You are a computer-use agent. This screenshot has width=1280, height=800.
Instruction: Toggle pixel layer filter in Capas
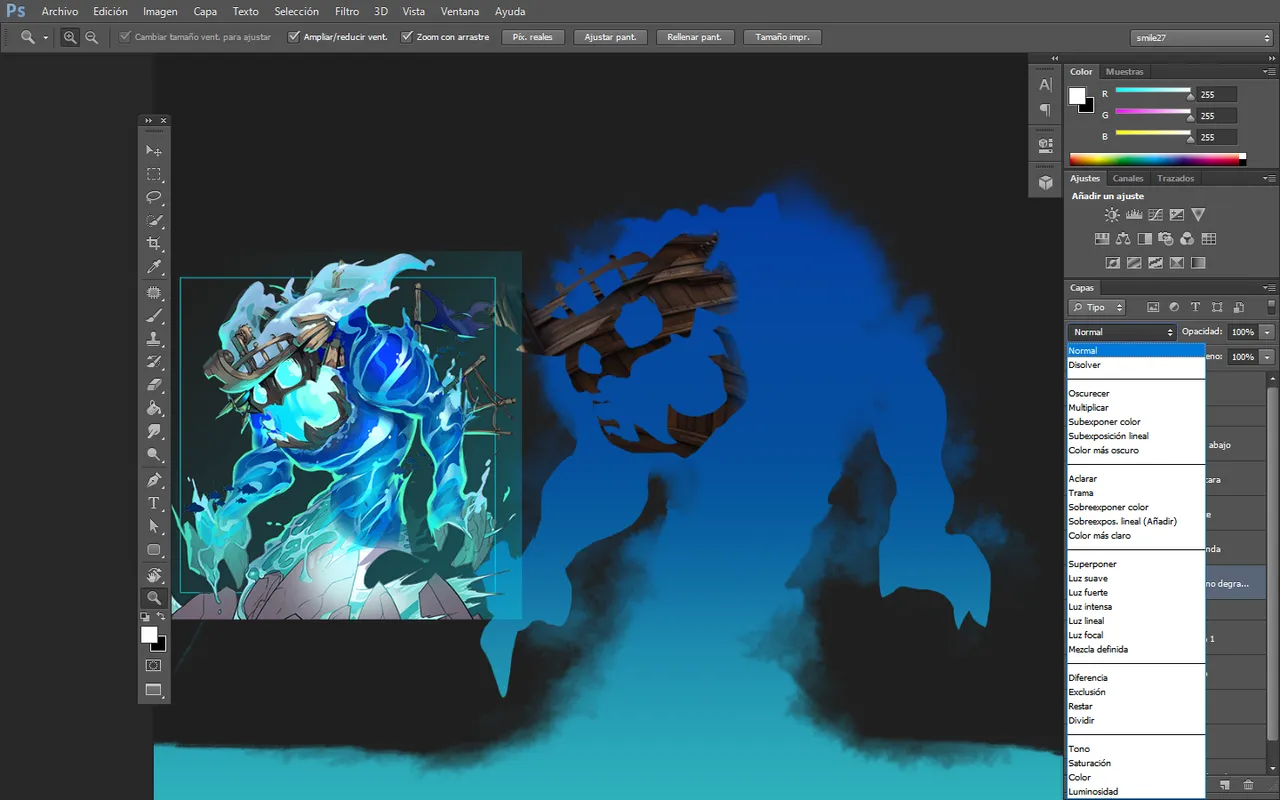(x=1152, y=307)
